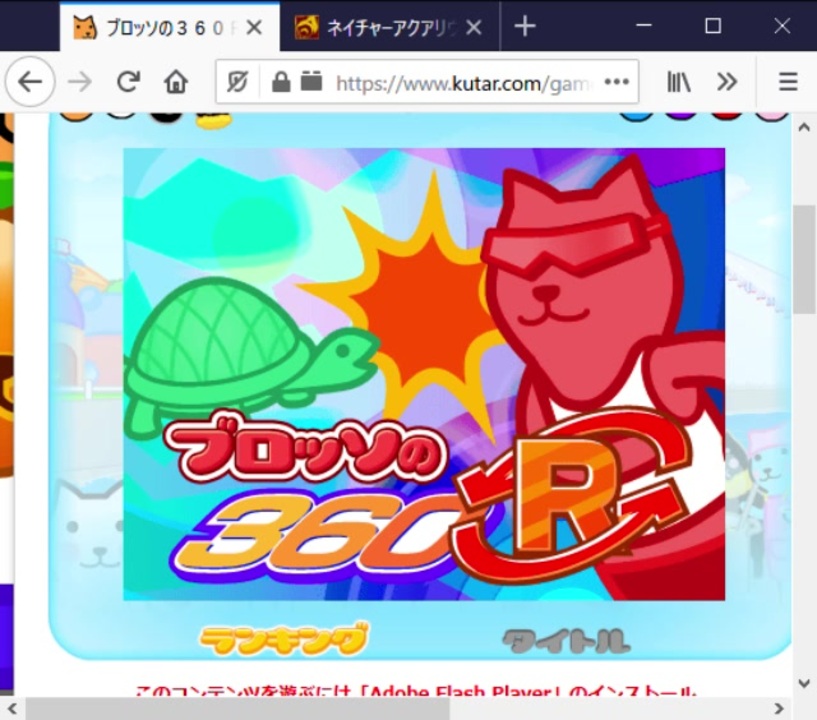Click the Adobe Flash Player install notice

(416, 690)
